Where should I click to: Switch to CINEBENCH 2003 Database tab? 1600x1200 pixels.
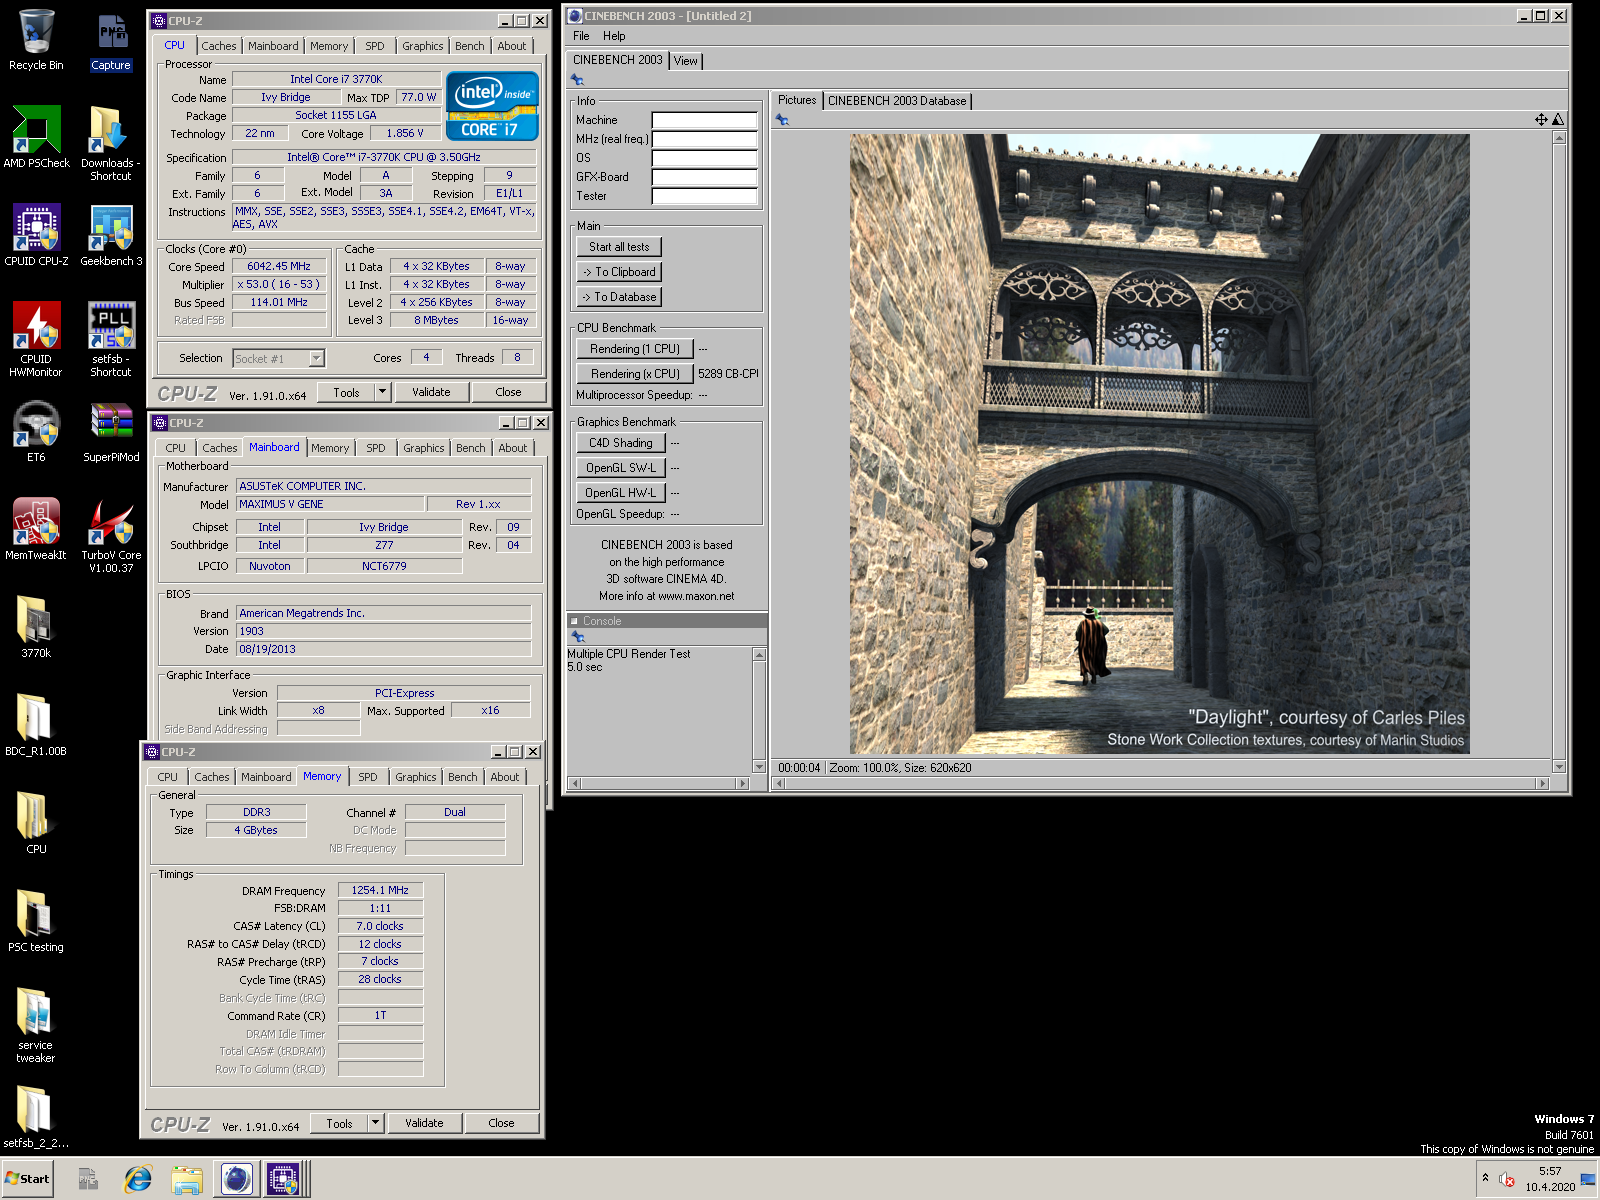pyautogui.click(x=897, y=101)
